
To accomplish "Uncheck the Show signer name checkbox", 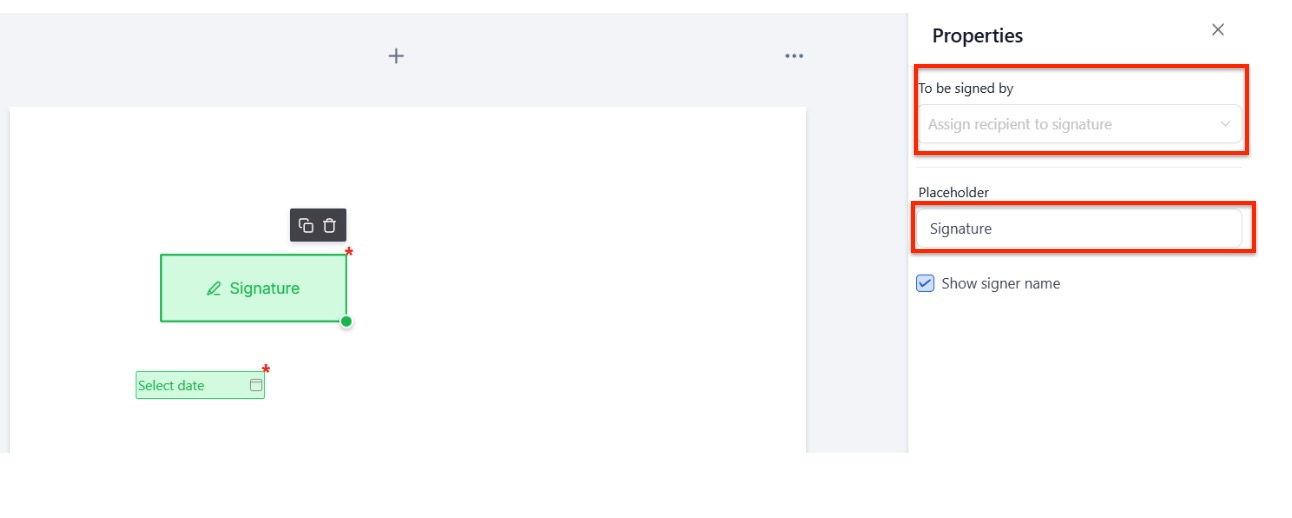I will tap(925, 283).
